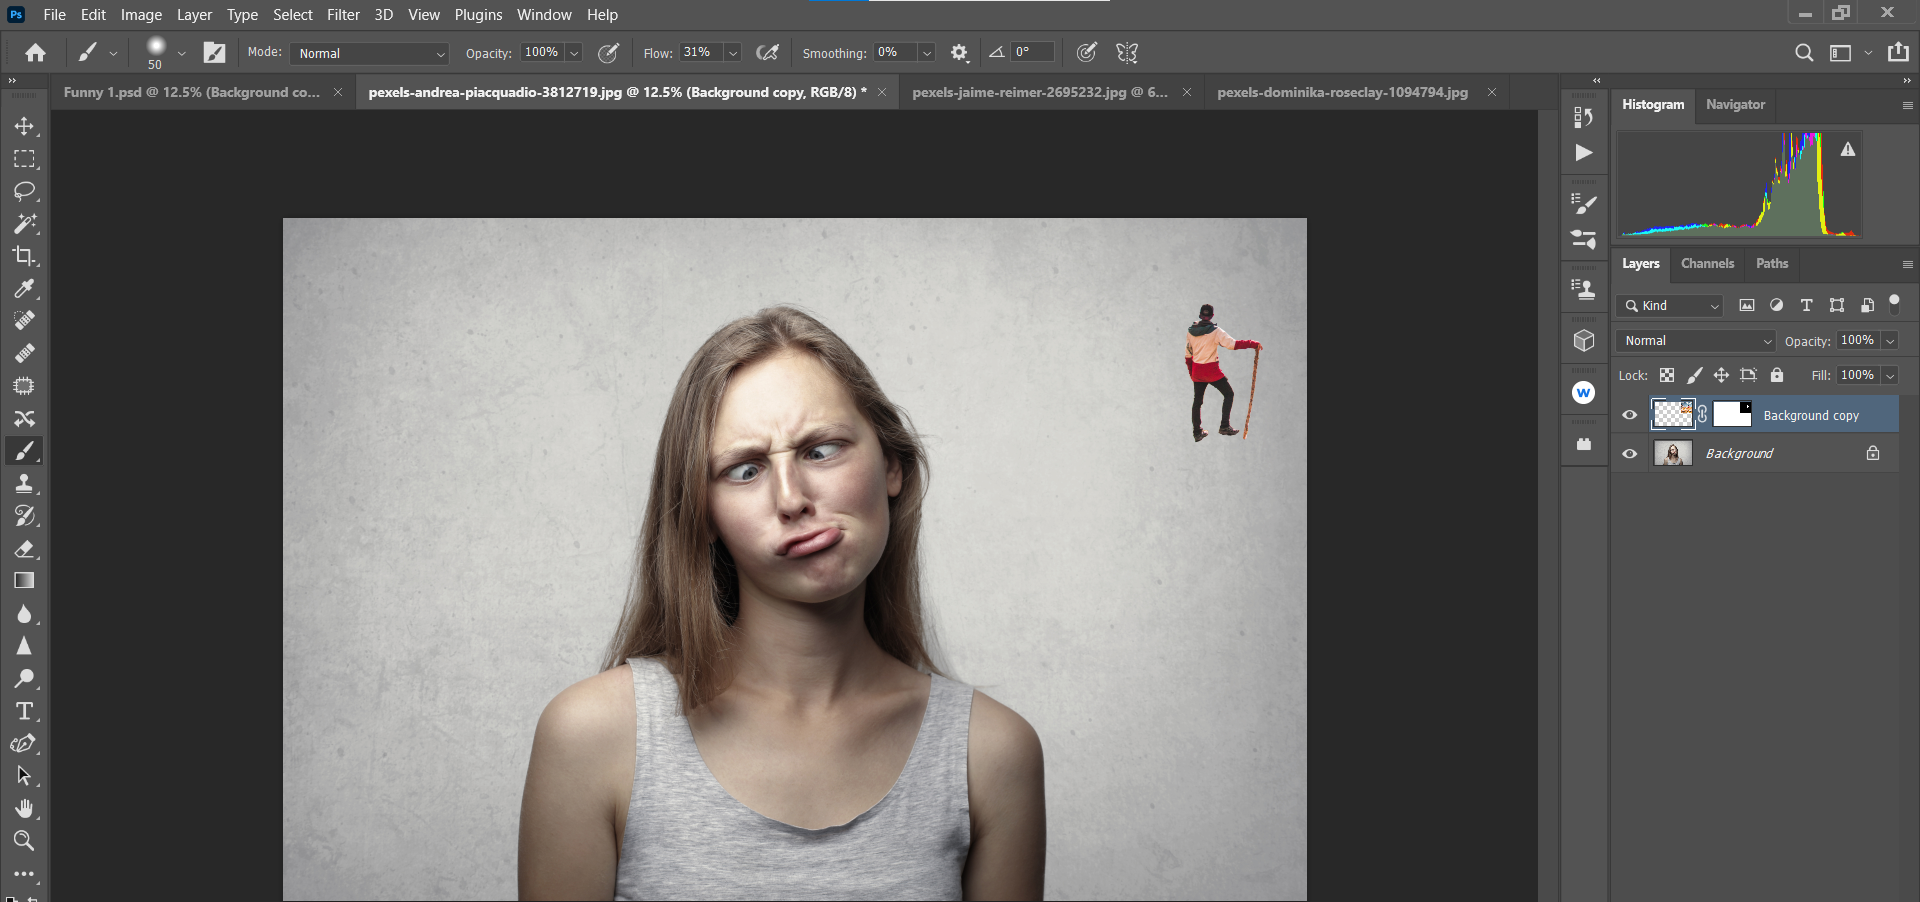Viewport: 1920px width, 902px height.
Task: Open the brush preset picker arrow
Action: (x=181, y=53)
